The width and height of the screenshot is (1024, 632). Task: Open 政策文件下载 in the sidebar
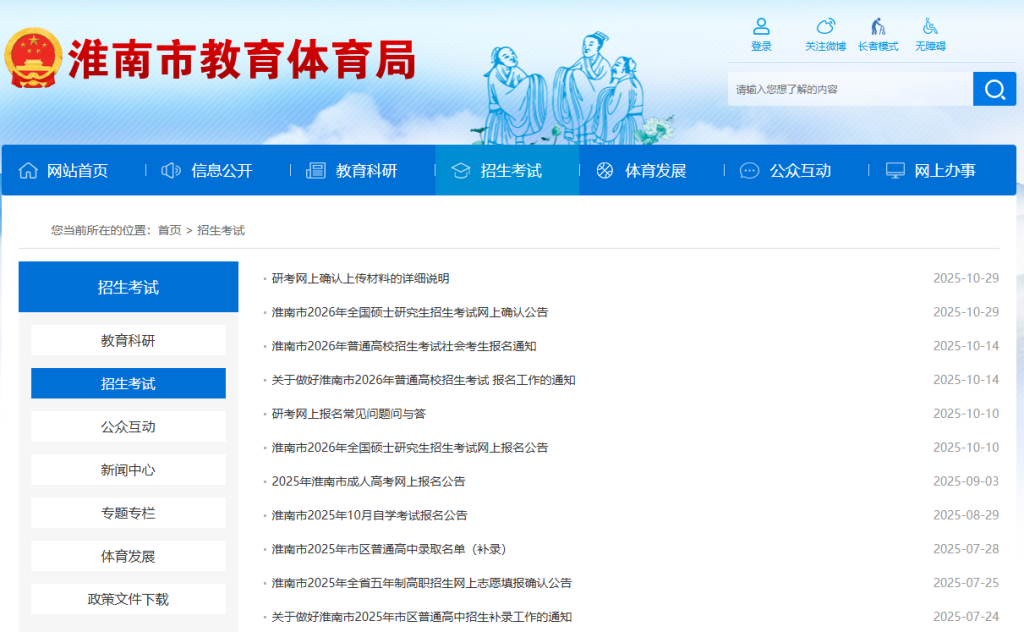[127, 599]
